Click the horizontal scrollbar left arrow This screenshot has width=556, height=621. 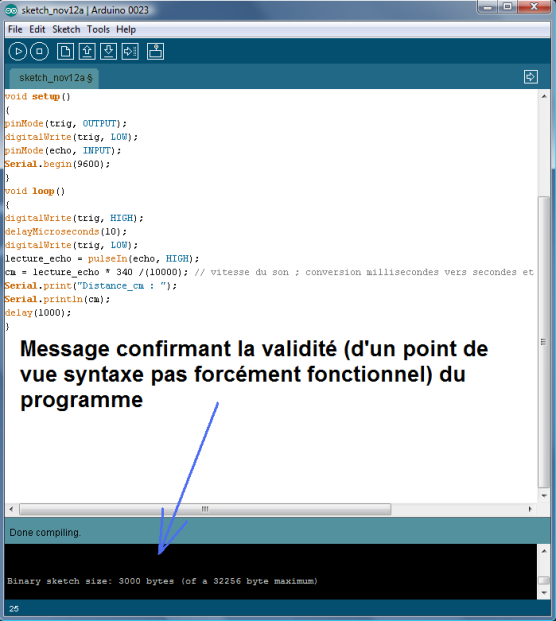coord(11,509)
